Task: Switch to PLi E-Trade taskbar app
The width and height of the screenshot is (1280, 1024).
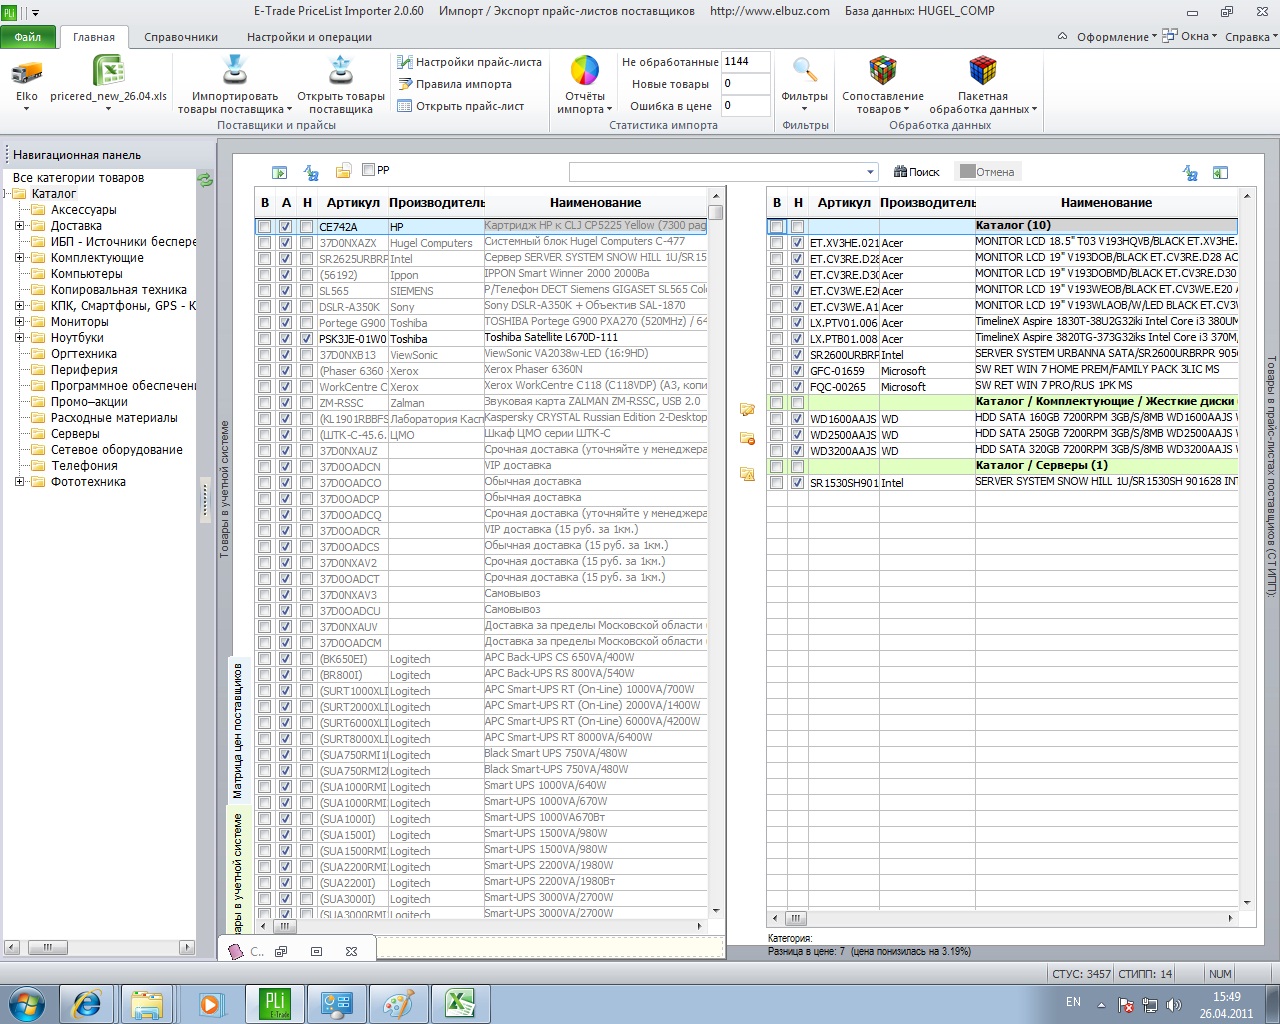Action: click(x=274, y=1003)
